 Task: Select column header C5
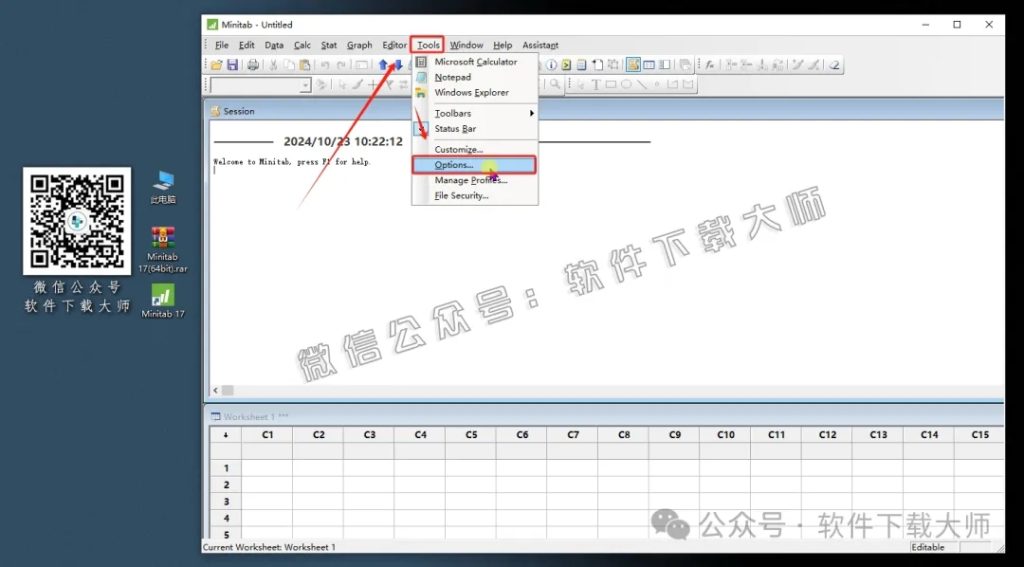click(471, 435)
